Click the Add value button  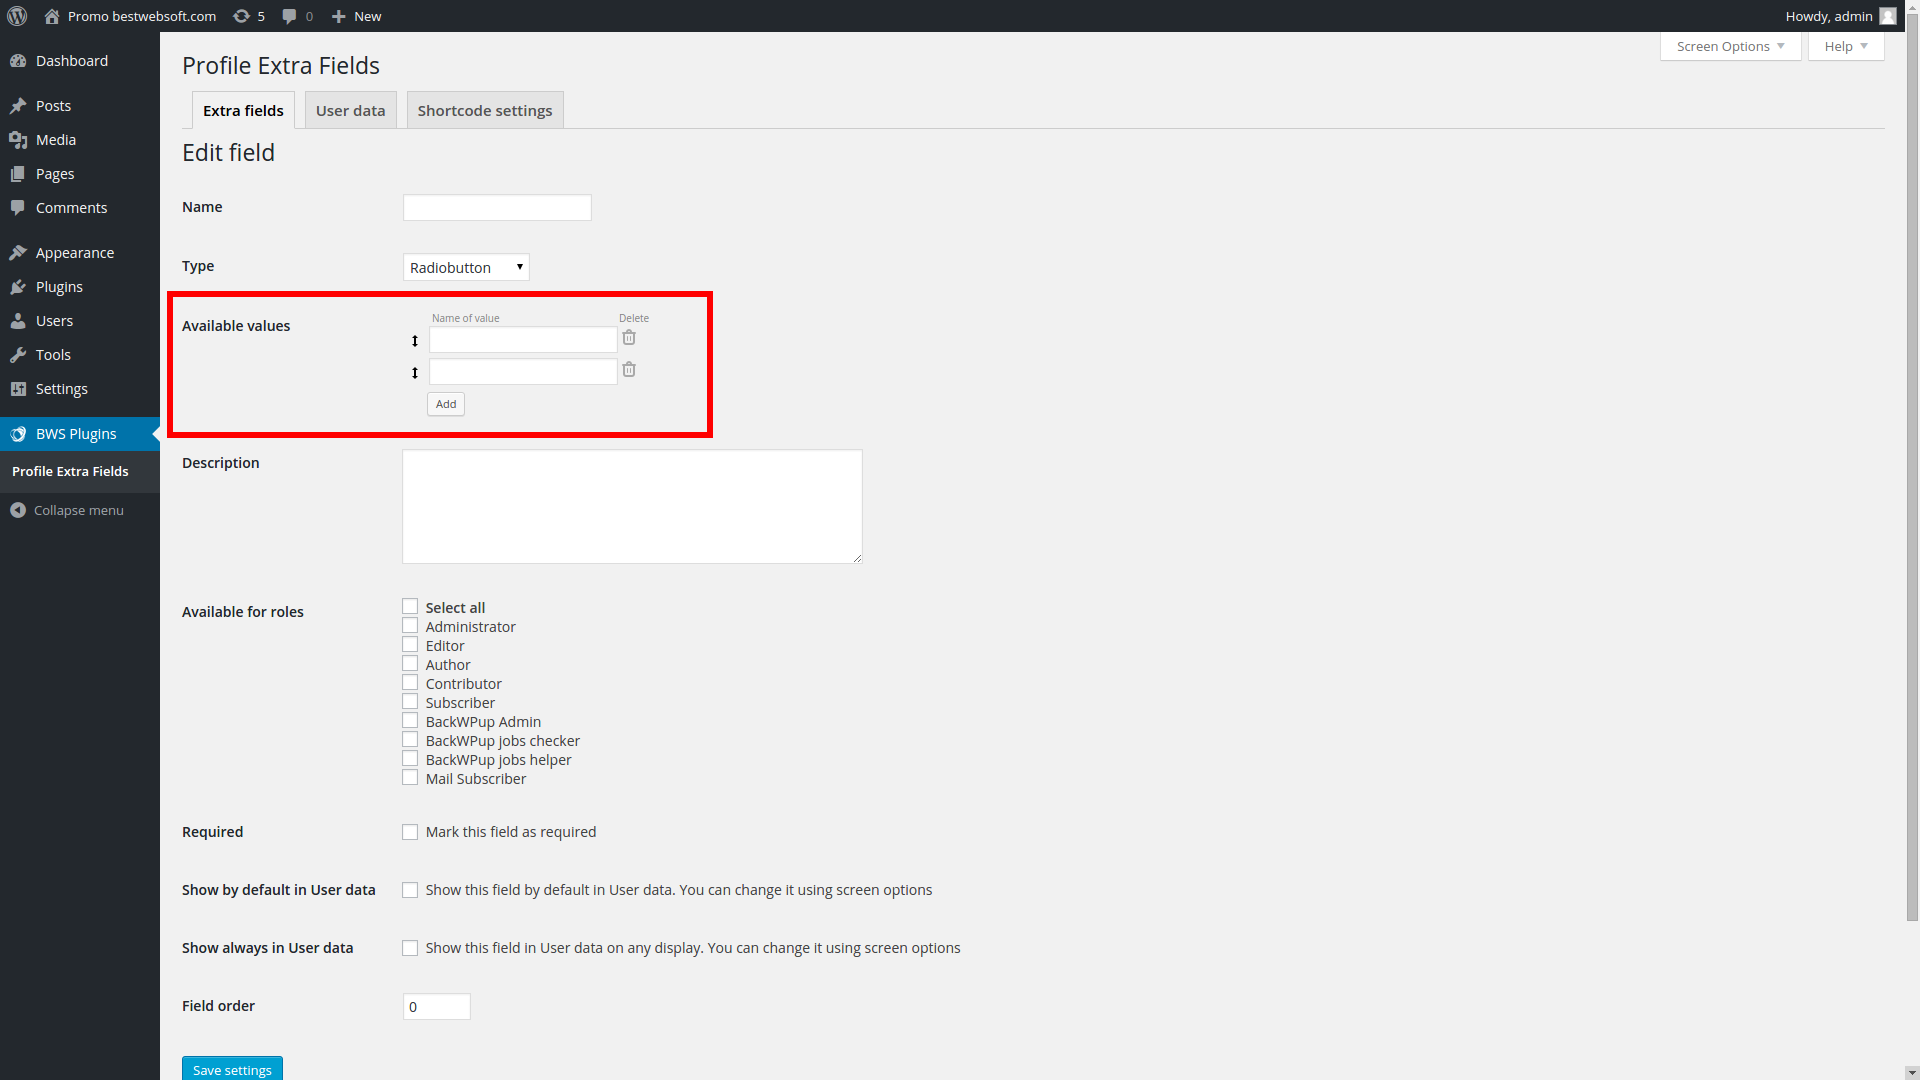click(x=446, y=404)
